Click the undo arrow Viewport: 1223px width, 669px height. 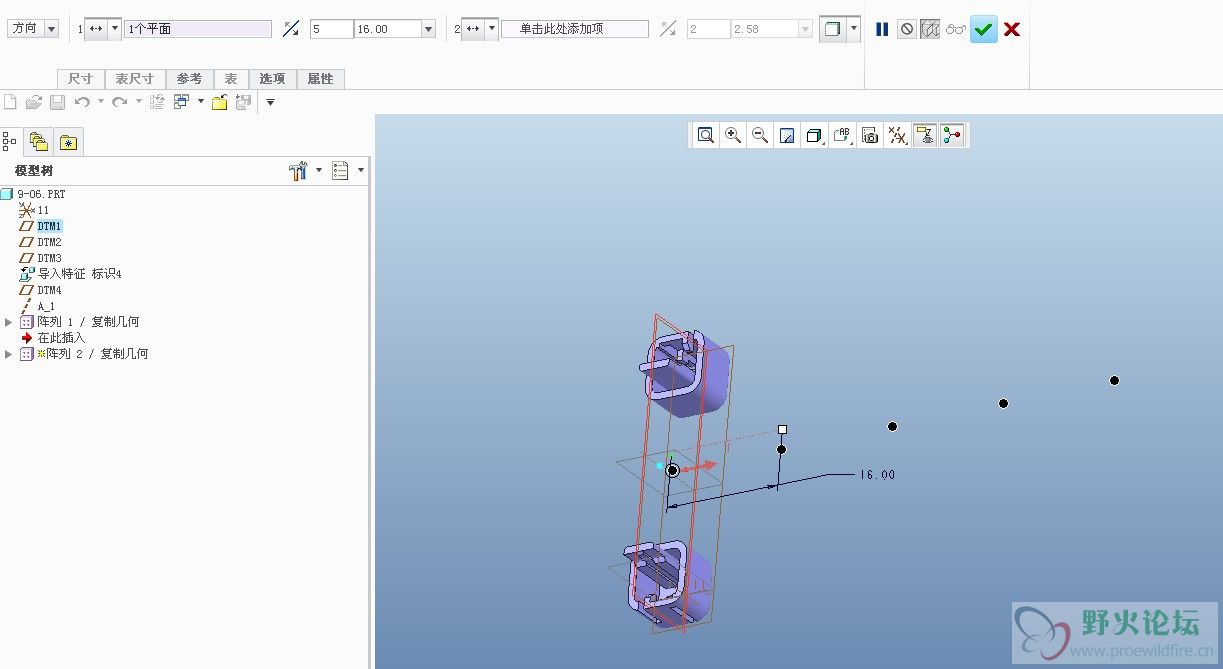[x=82, y=102]
